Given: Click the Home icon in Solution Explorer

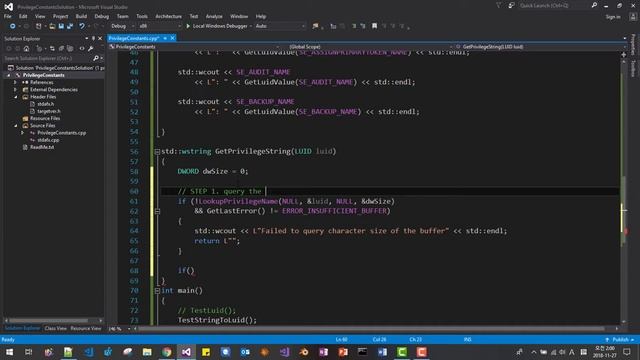Looking at the screenshot, I should 27,49.
